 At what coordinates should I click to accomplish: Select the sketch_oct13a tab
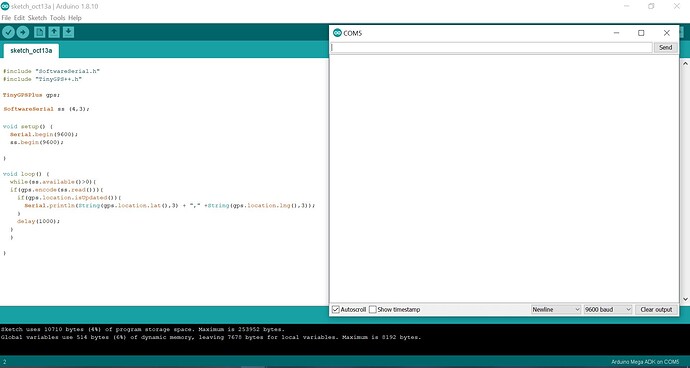tap(31, 51)
